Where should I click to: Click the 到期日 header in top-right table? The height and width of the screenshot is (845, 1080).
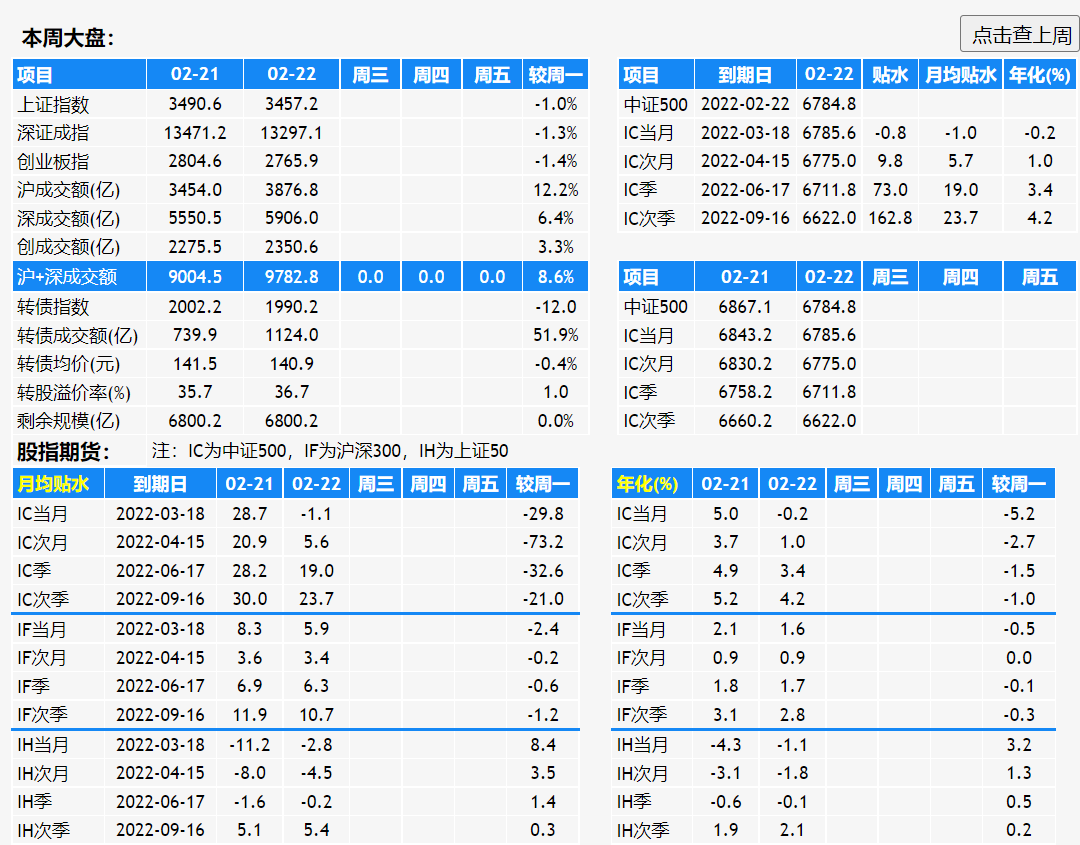pyautogui.click(x=745, y=74)
